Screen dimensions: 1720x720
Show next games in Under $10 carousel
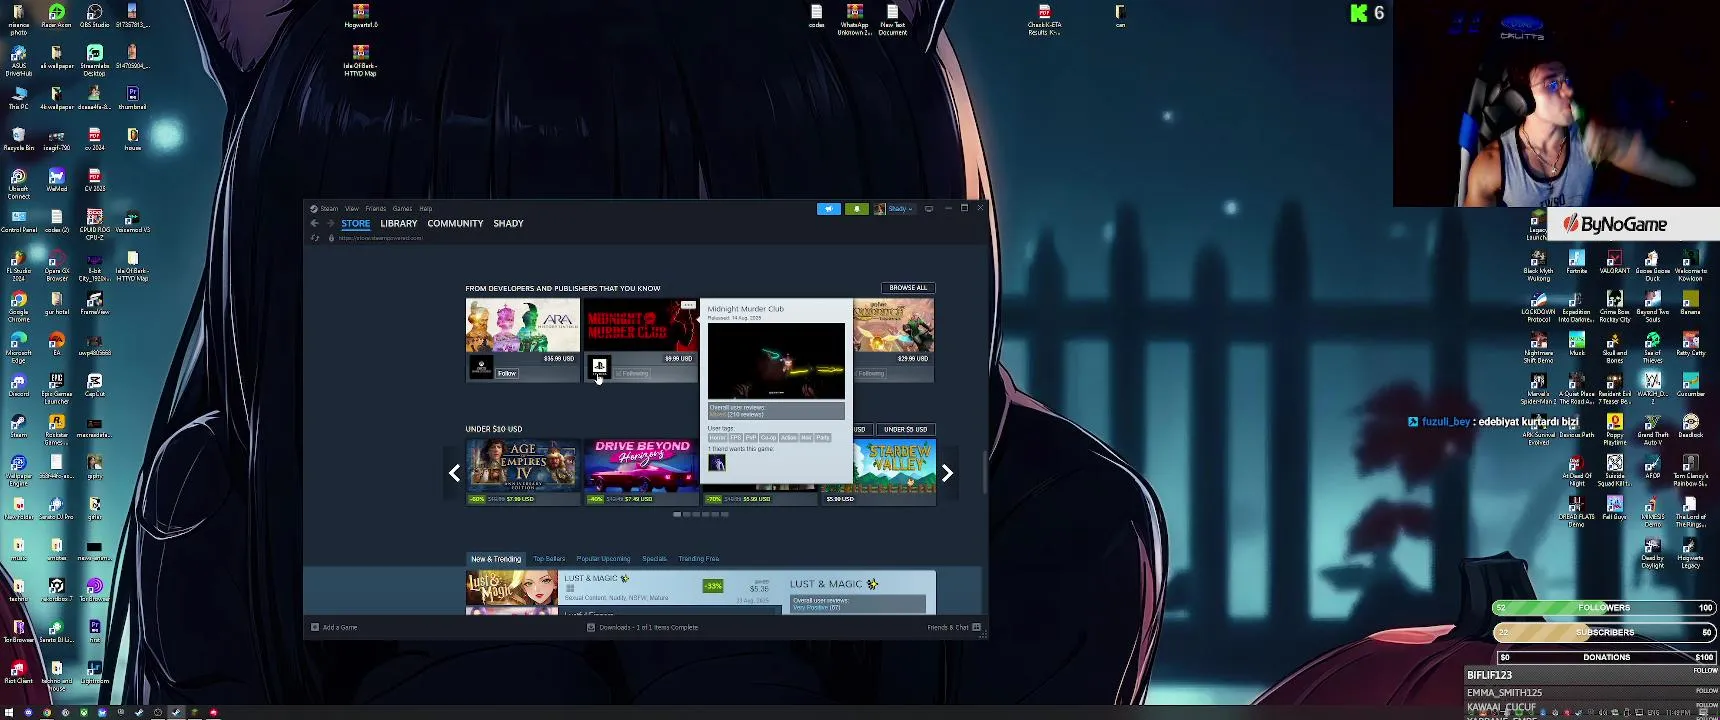(x=947, y=473)
